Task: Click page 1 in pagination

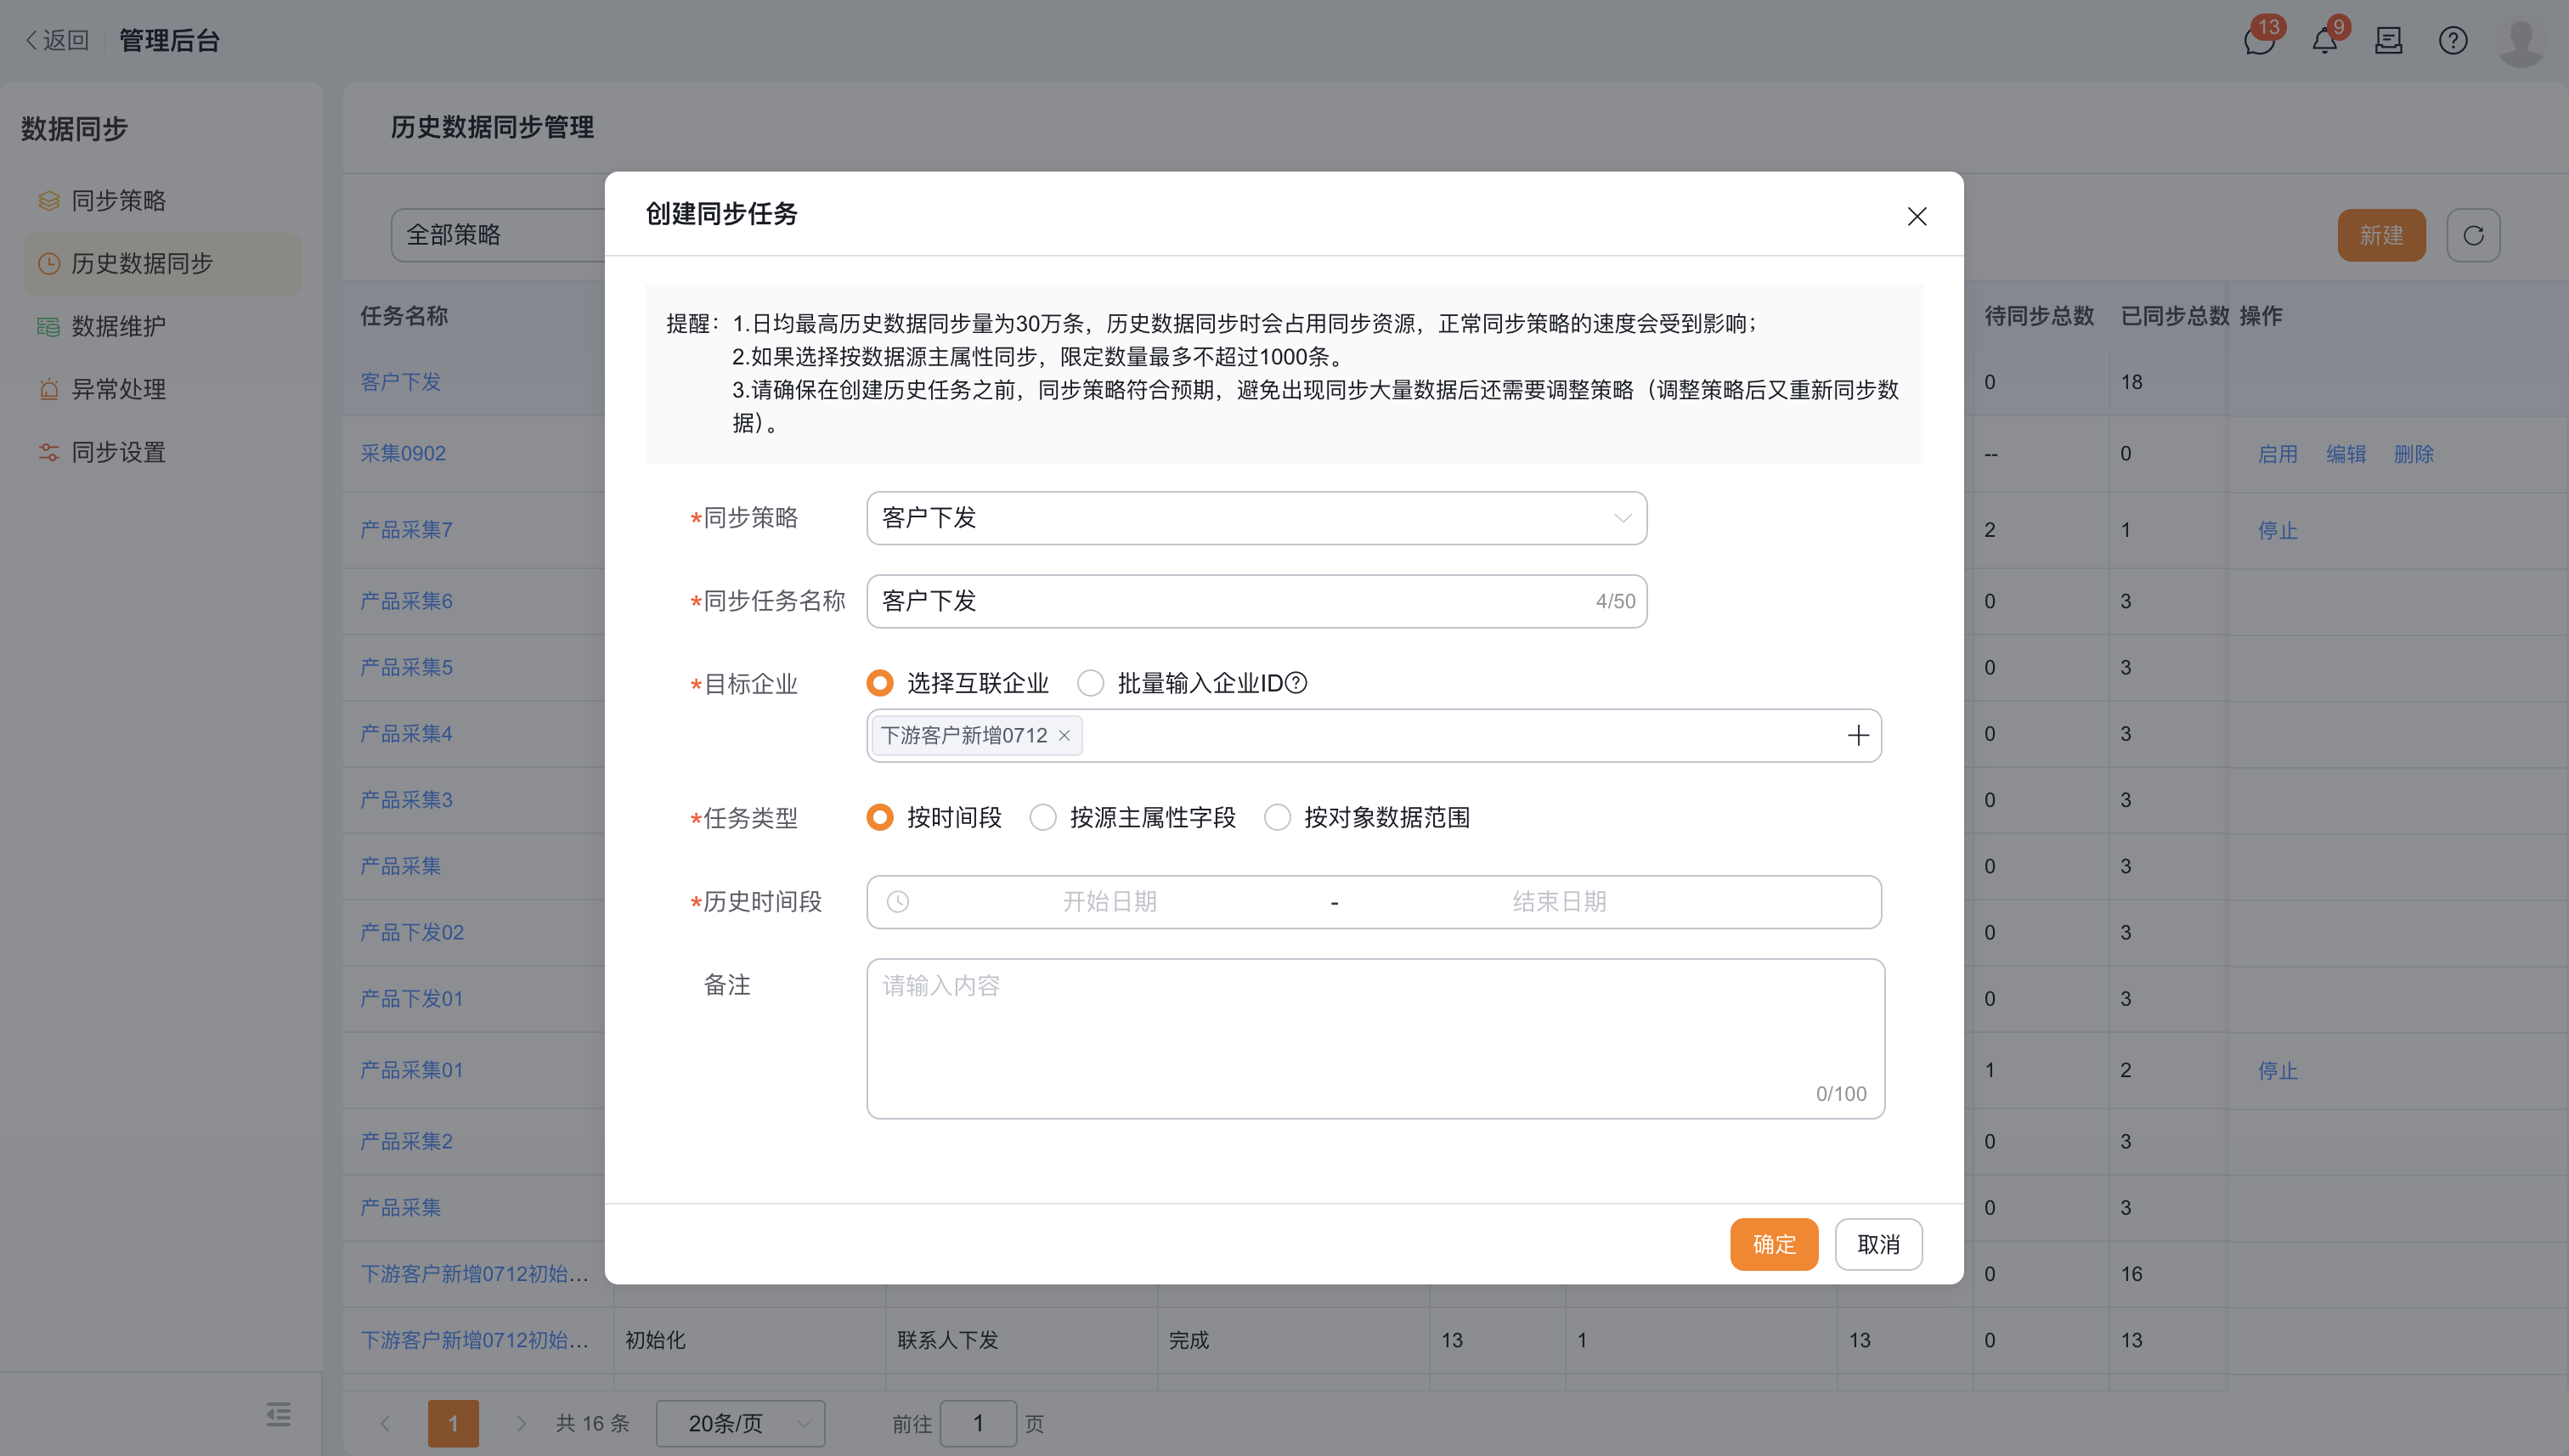Action: (453, 1423)
